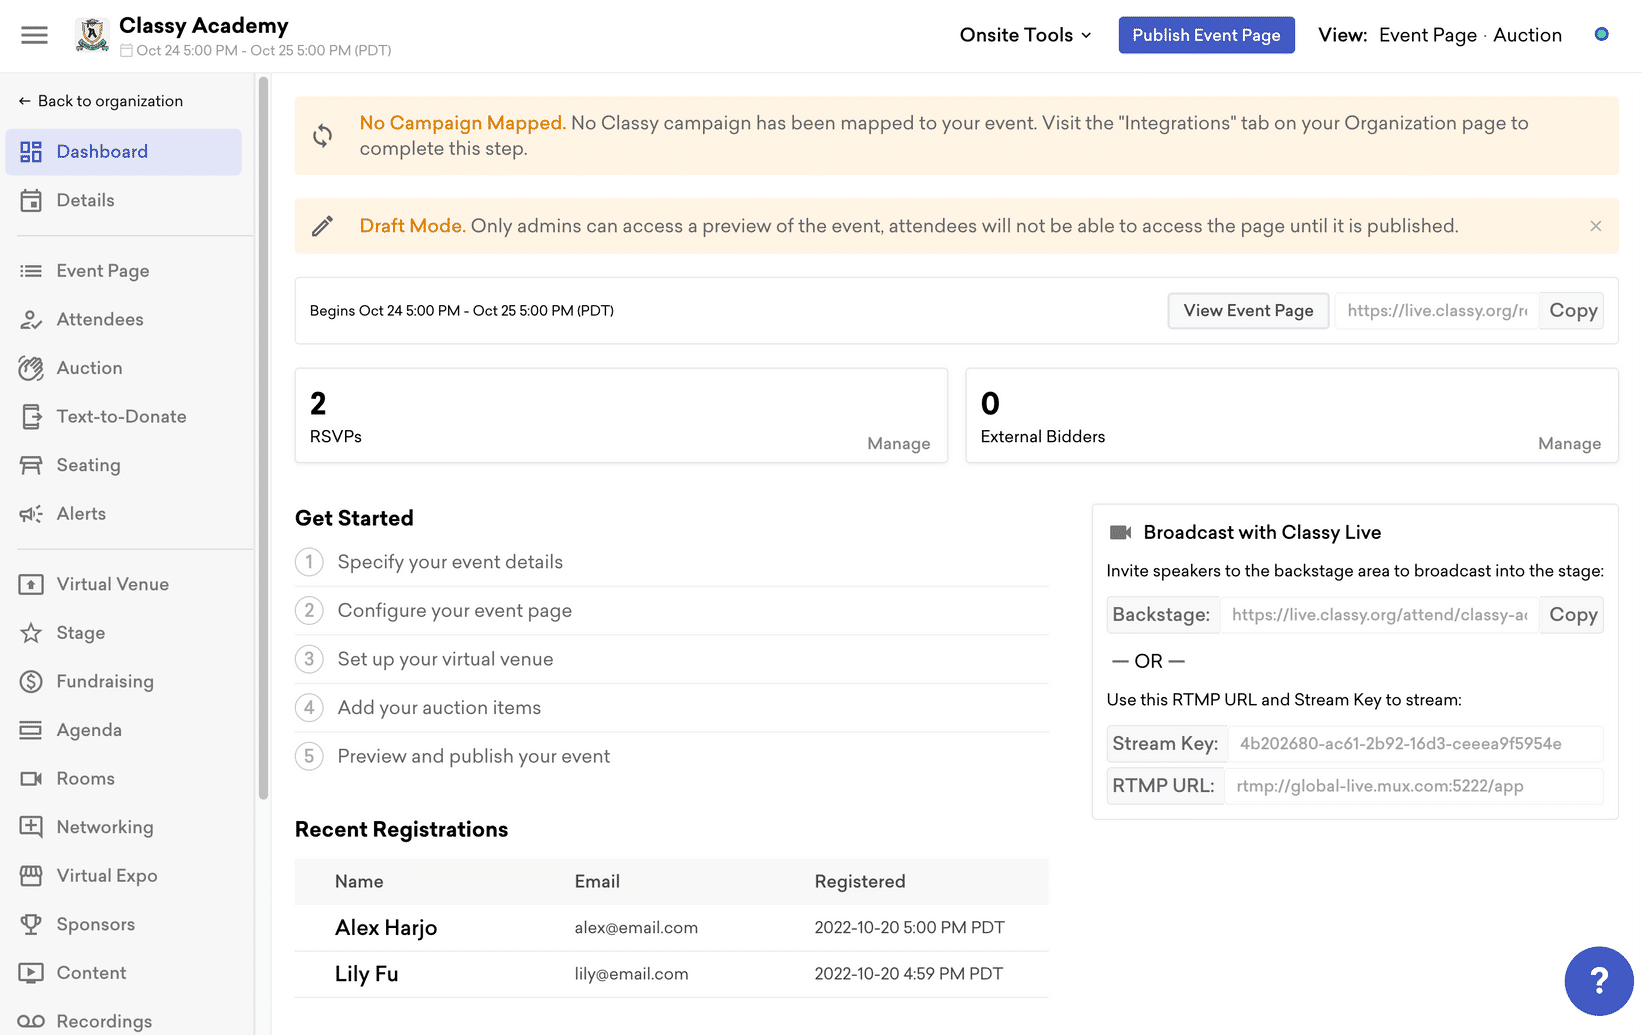Click the Registered column header

pyautogui.click(x=859, y=882)
